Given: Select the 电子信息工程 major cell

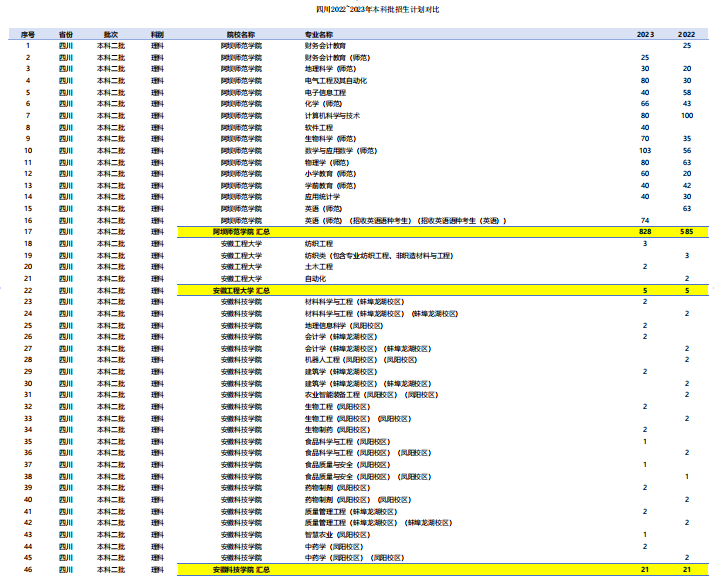Looking at the screenshot, I should (325, 92).
